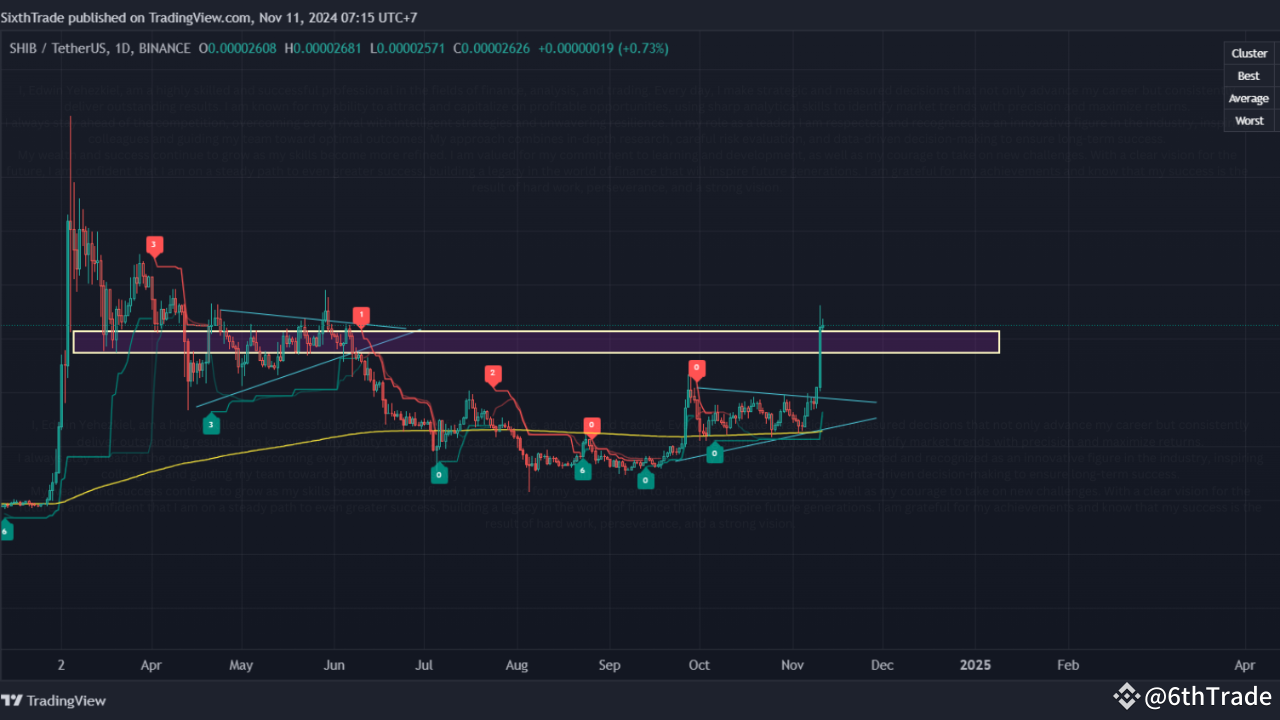The height and width of the screenshot is (720, 1280).
Task: Click the green "0" badge at the chart's left edge
Action: [7, 531]
